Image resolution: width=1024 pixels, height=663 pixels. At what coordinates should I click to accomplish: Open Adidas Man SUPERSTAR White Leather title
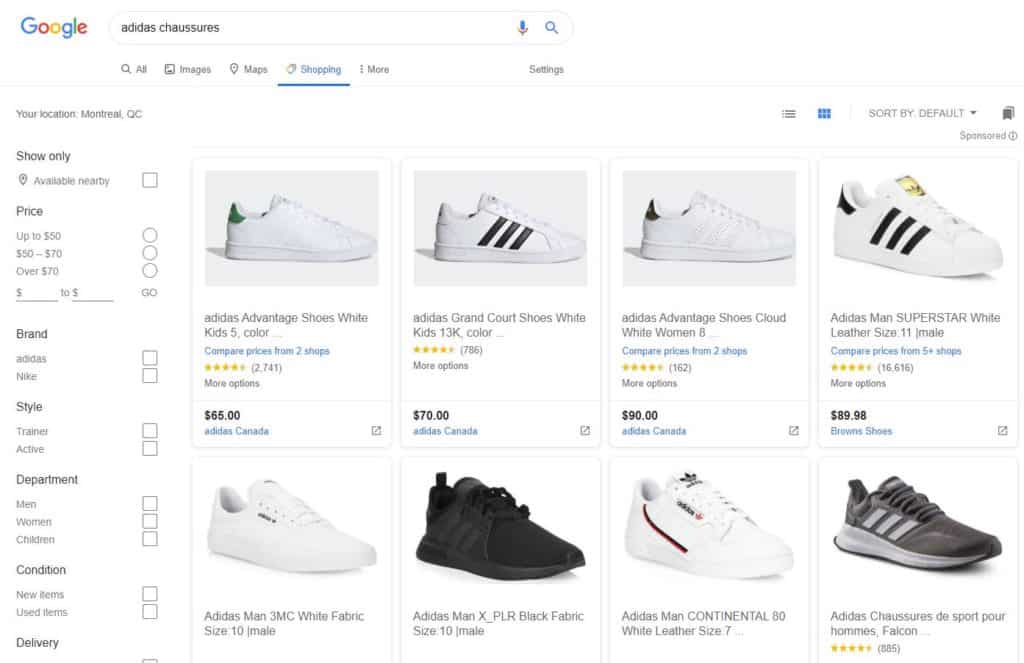tap(915, 325)
